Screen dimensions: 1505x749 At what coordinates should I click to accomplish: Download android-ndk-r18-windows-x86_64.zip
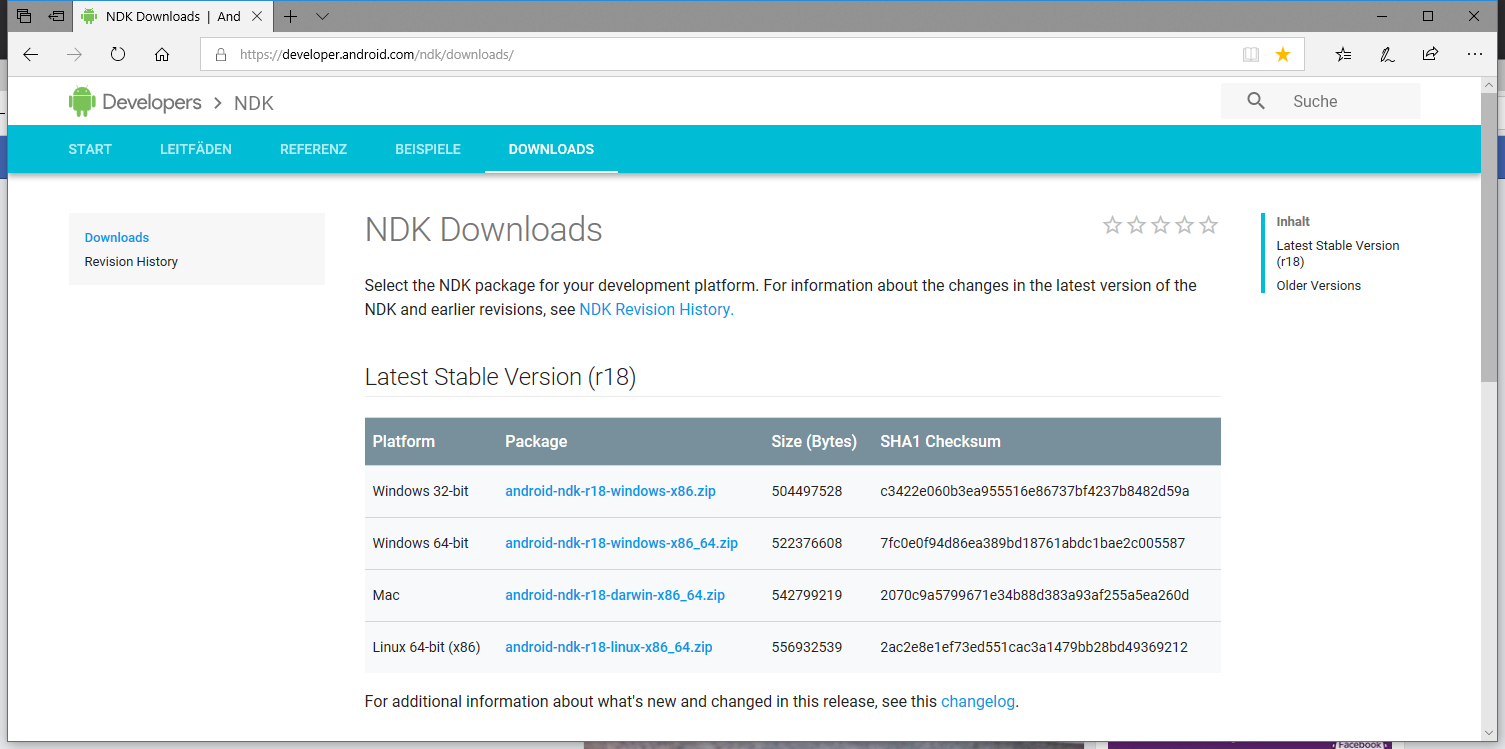pos(621,543)
